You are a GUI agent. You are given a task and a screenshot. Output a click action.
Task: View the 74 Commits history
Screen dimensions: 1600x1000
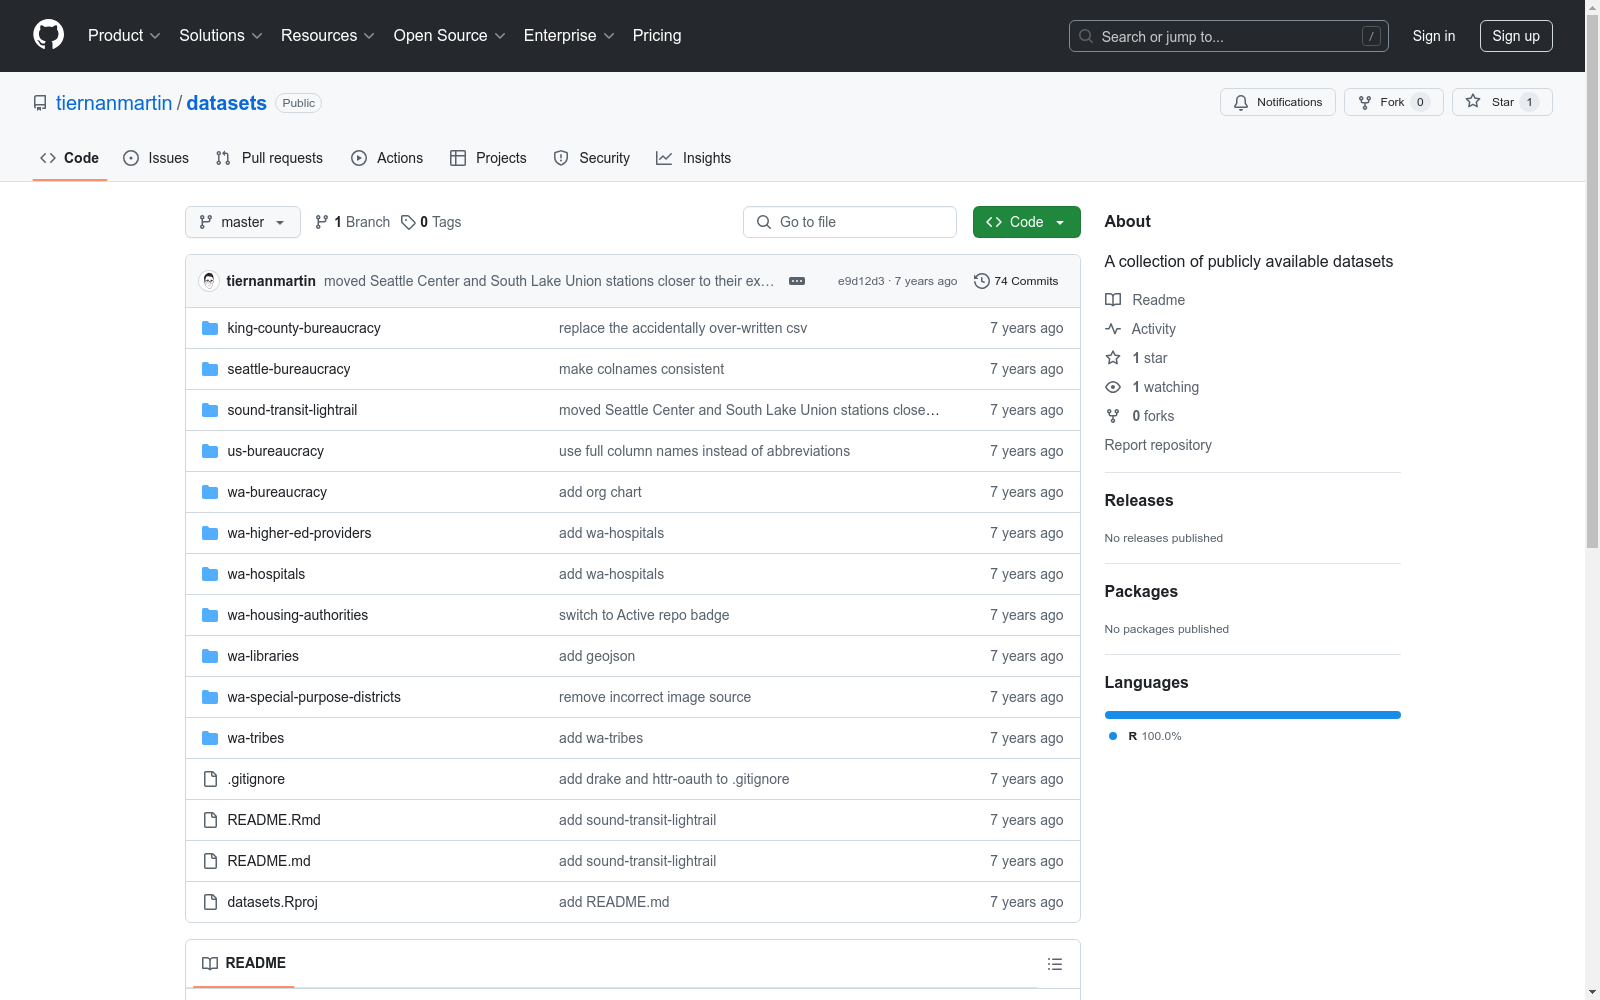pyautogui.click(x=1016, y=281)
